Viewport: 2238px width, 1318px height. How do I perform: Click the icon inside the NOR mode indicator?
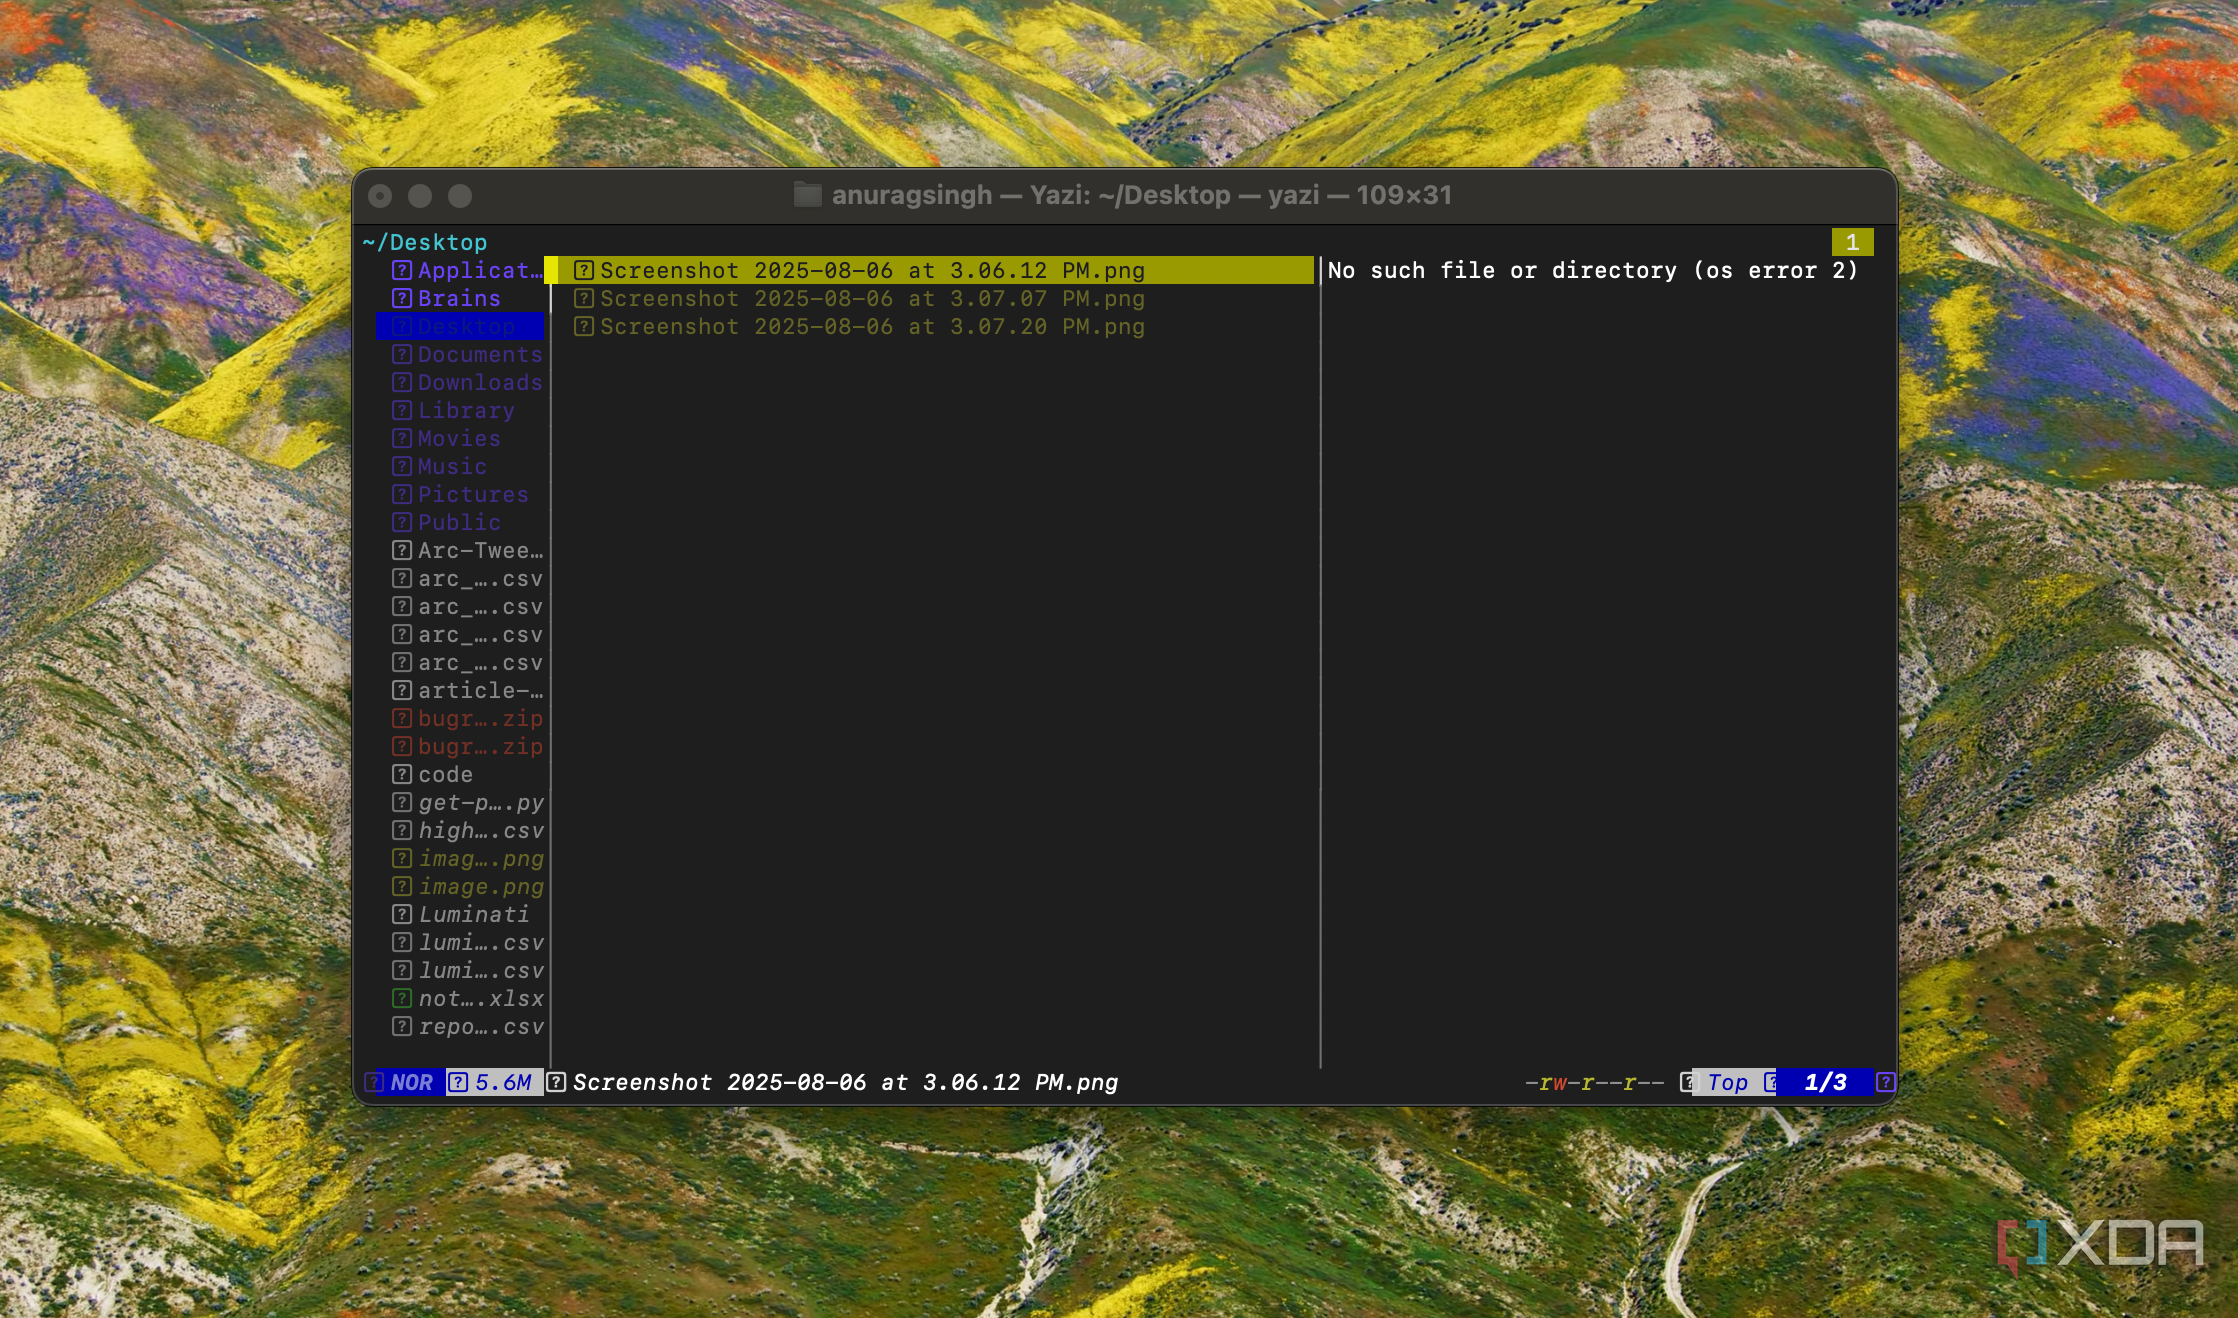coord(377,1082)
